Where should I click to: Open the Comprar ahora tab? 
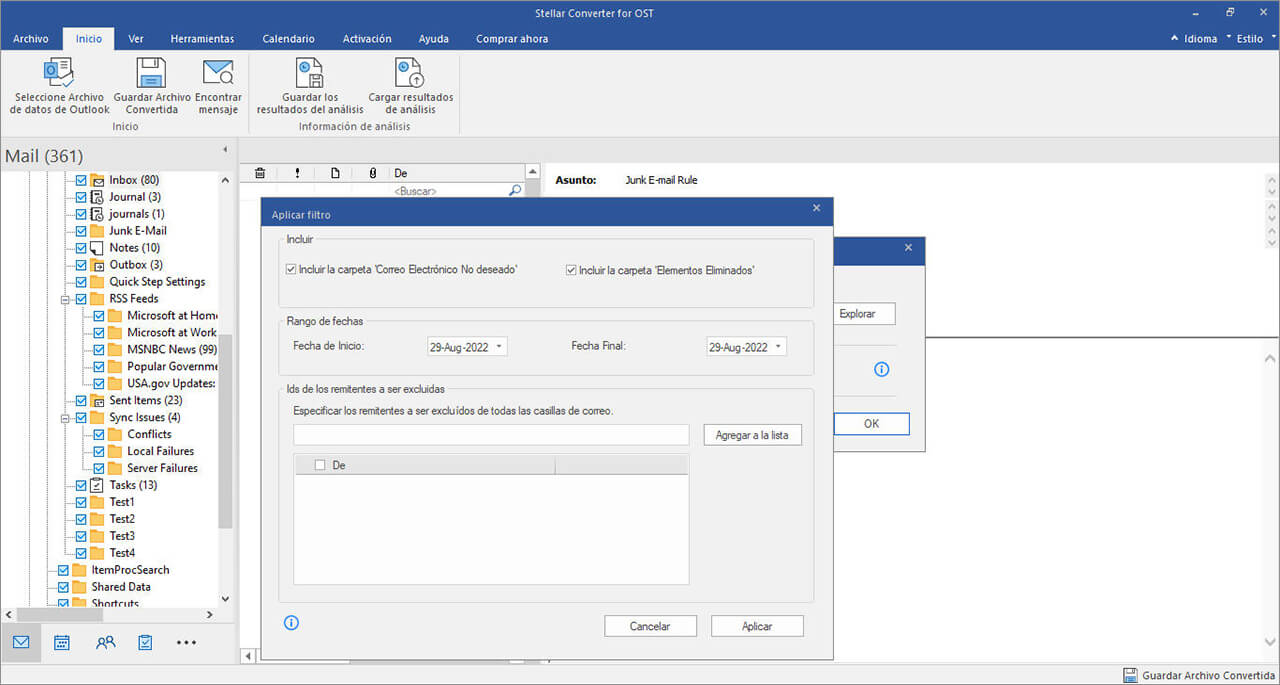pos(512,39)
